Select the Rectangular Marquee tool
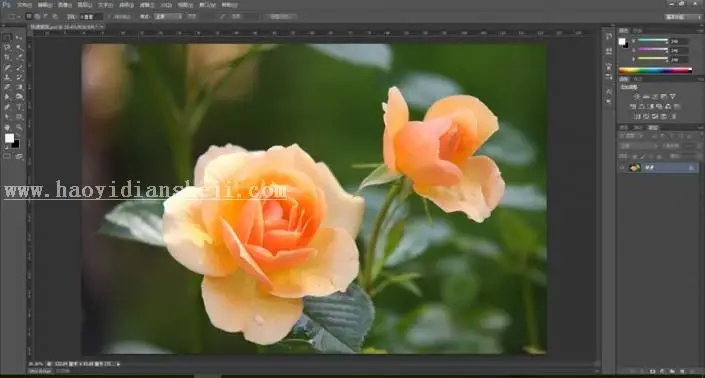Image resolution: width=705 pixels, height=378 pixels. click(7, 37)
